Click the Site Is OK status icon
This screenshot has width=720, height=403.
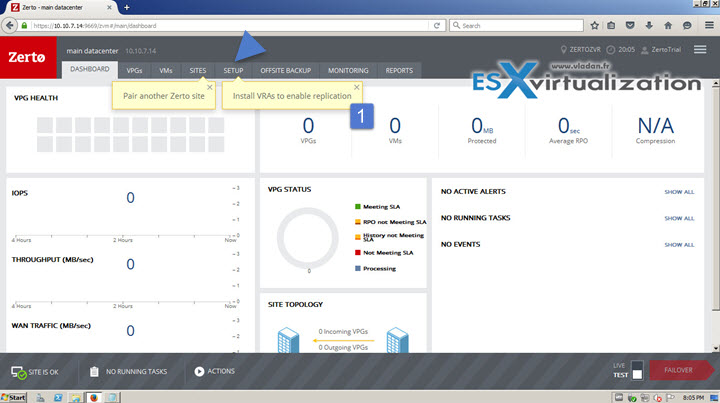[19, 372]
